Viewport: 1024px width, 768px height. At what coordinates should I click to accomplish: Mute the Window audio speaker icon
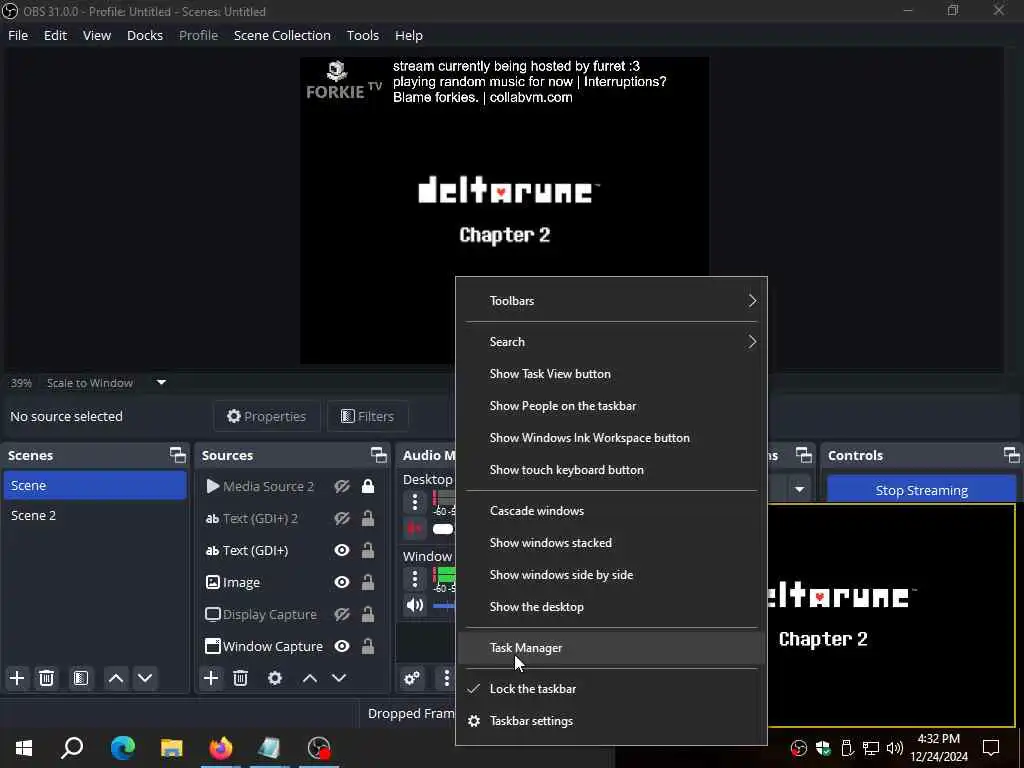(415, 605)
